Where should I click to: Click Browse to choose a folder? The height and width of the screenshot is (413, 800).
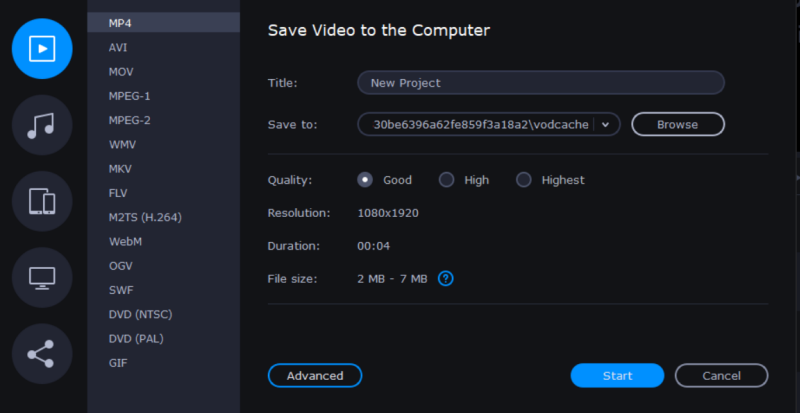[677, 124]
